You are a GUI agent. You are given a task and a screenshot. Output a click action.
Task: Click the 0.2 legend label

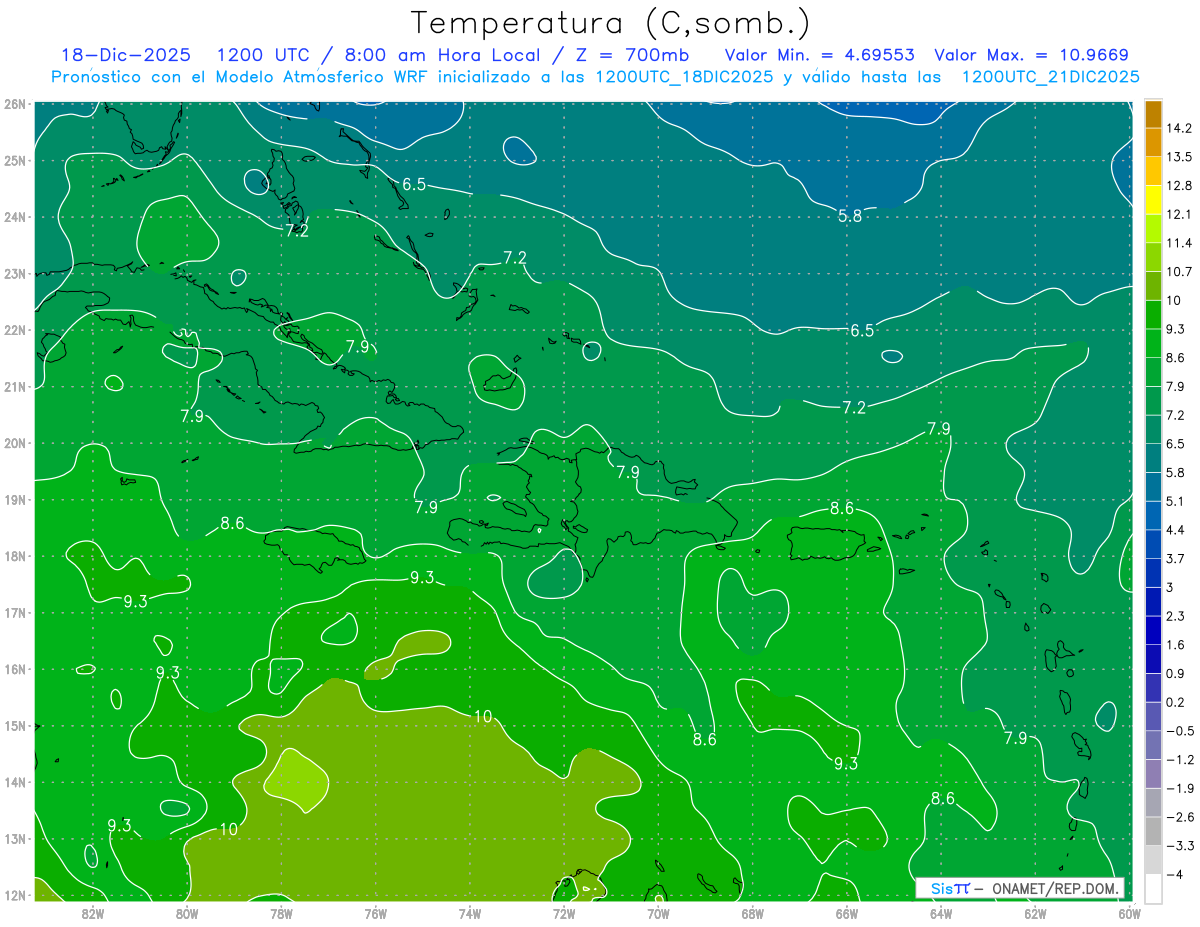(1176, 702)
